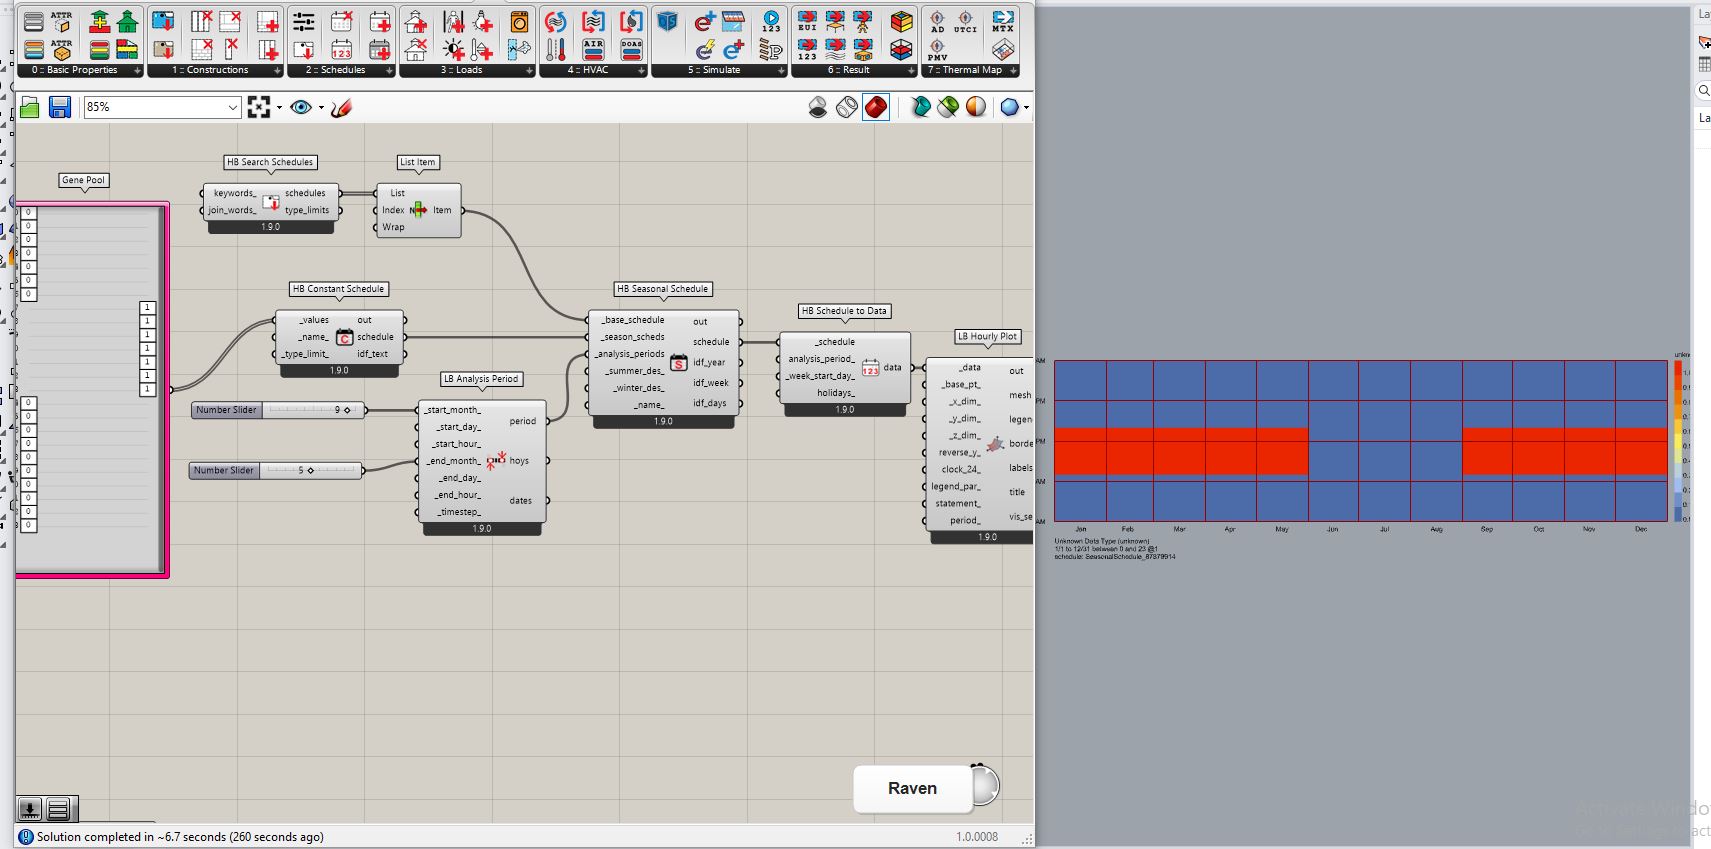Viewport: 1711px width, 849px height.
Task: Open the dropdown arrow next to the Zoom Extents icon
Action: (279, 107)
